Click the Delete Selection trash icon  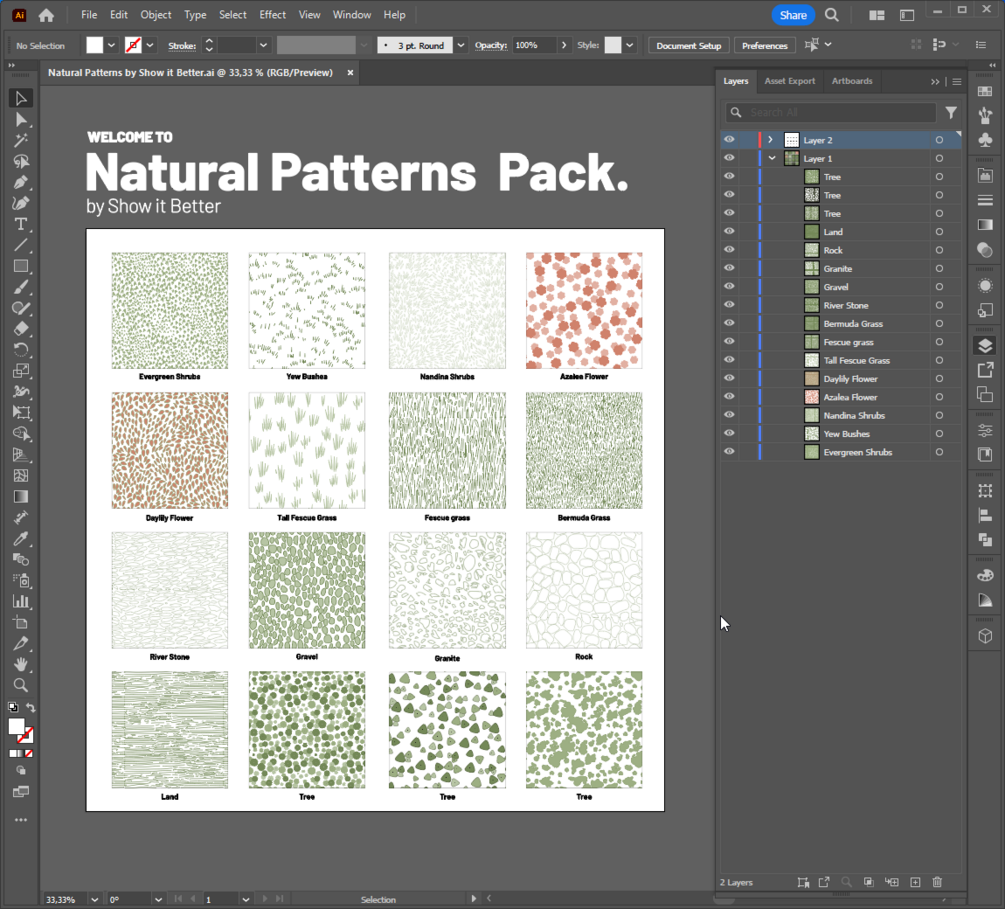pos(937,882)
